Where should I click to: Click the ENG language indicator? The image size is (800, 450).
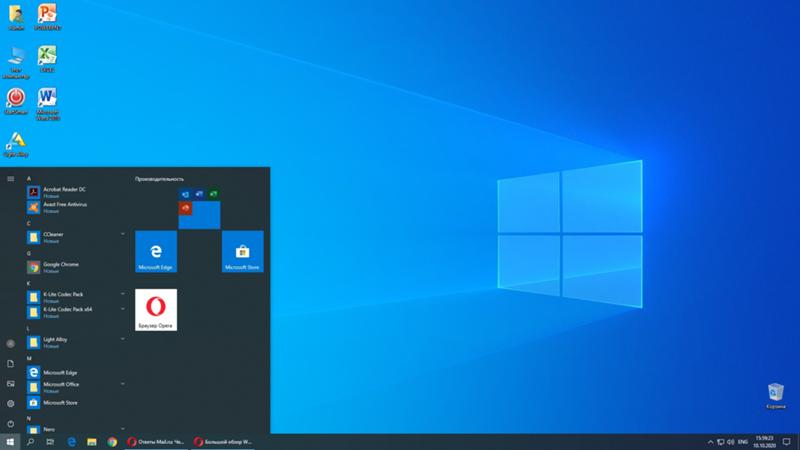coord(743,442)
